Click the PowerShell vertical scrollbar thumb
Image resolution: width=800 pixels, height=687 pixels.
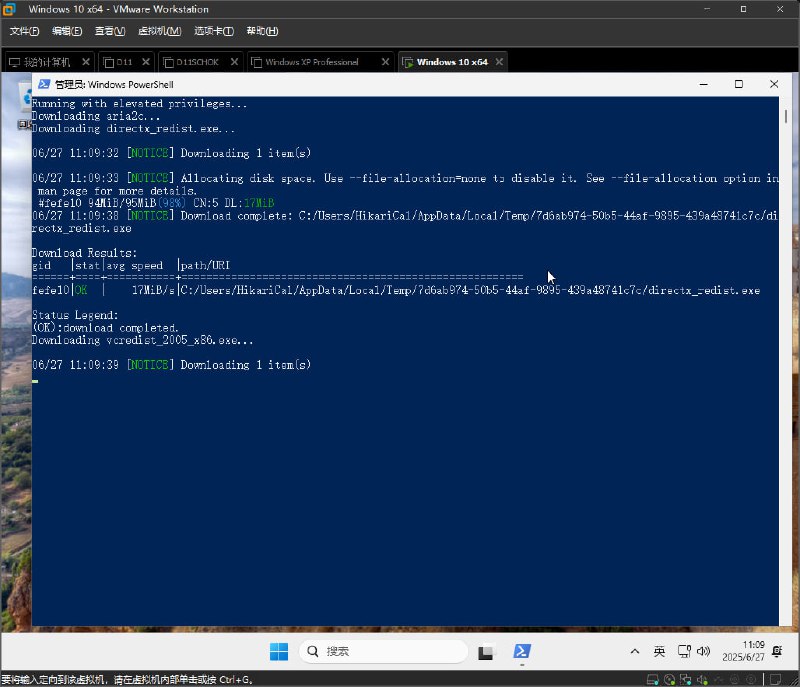click(786, 116)
